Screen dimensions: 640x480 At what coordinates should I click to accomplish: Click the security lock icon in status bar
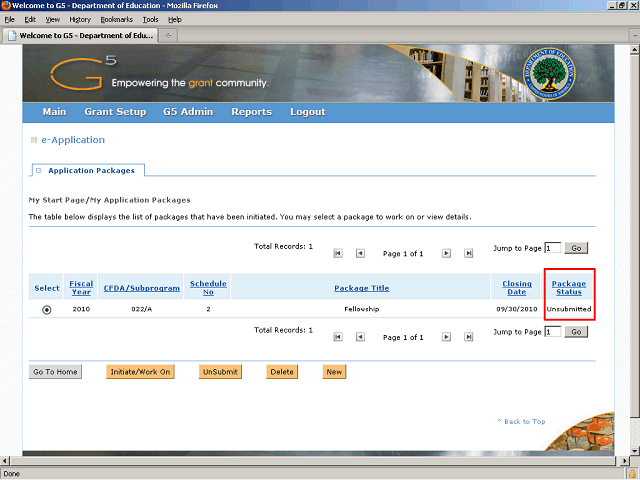(632, 474)
